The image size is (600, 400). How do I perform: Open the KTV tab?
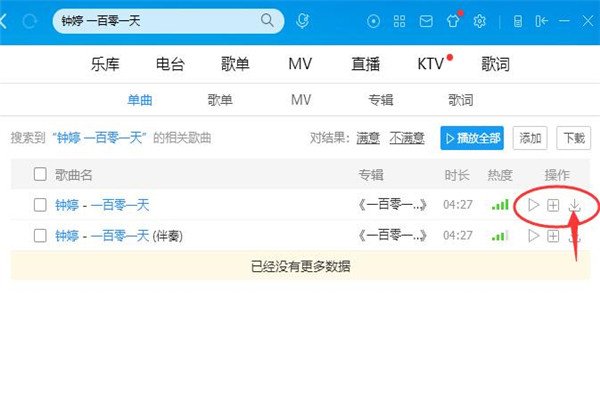pos(431,64)
